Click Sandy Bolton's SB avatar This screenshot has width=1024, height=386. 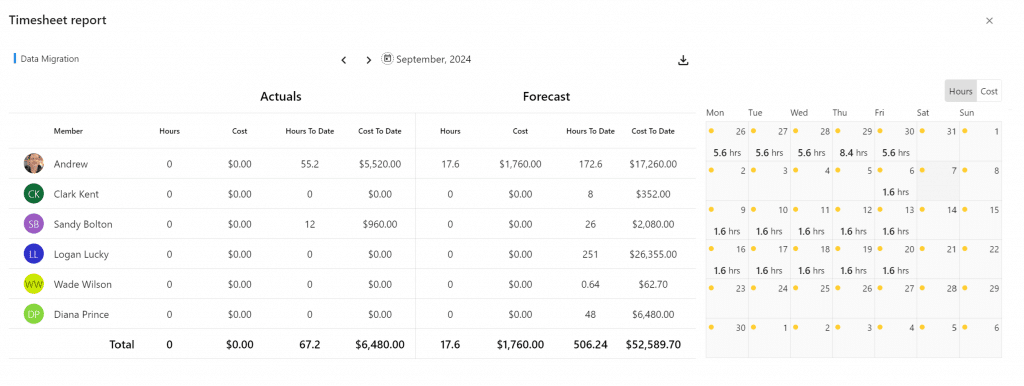click(x=33, y=224)
